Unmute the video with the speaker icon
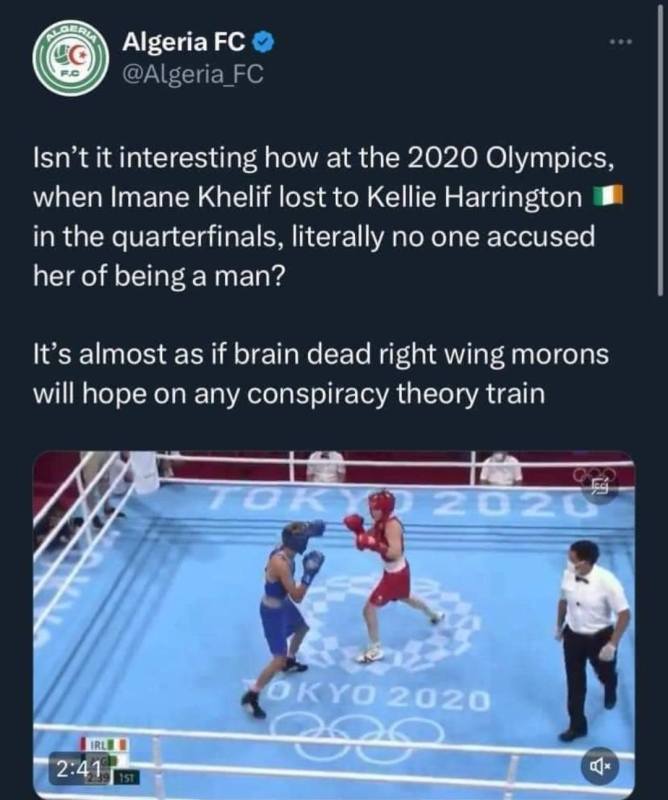 click(x=600, y=766)
